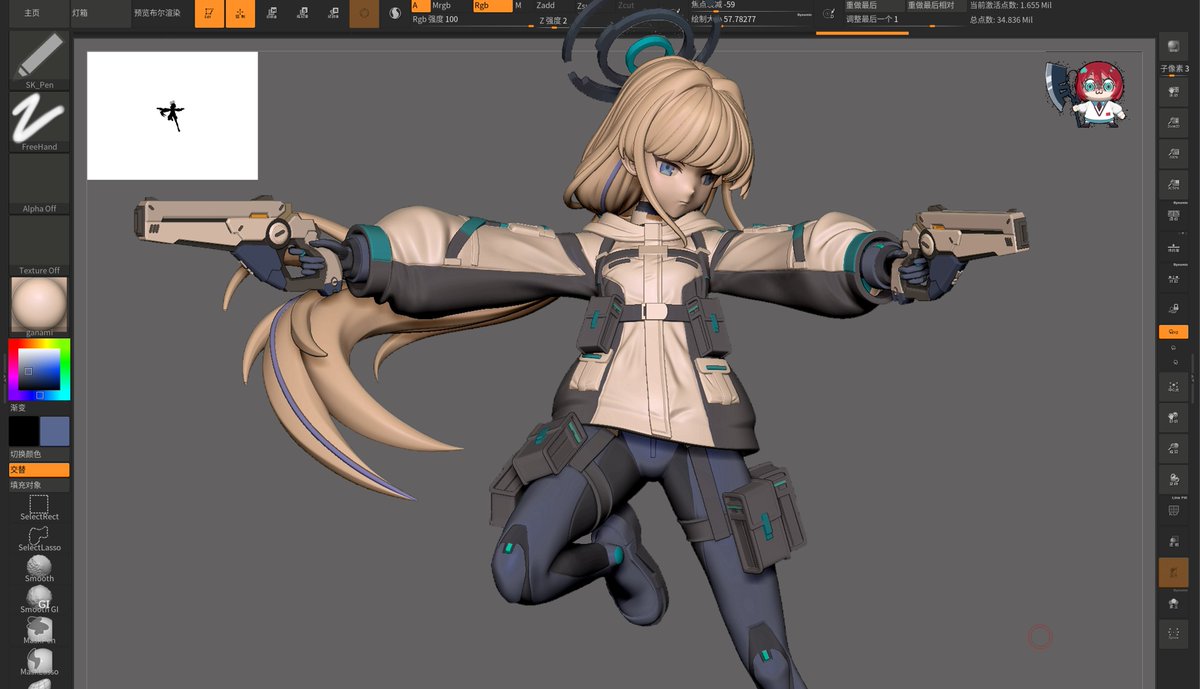Enable Mrgb paint mode
This screenshot has width=1200, height=689.
click(450, 6)
